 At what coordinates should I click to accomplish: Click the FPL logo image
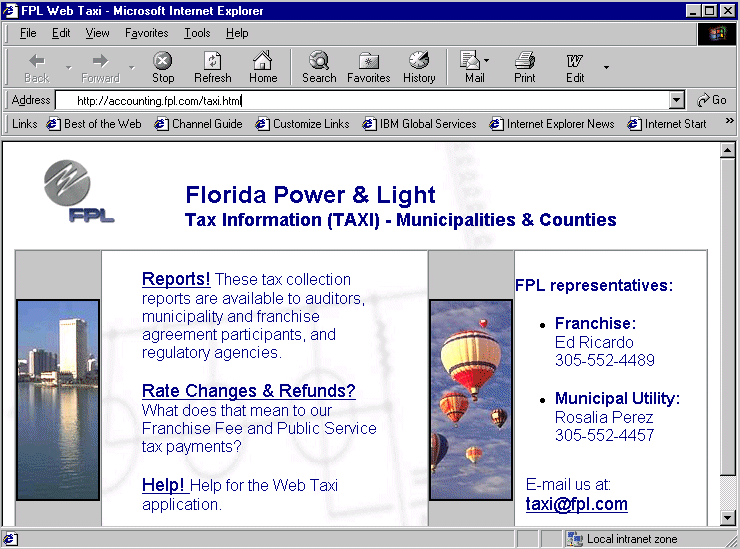[x=78, y=191]
